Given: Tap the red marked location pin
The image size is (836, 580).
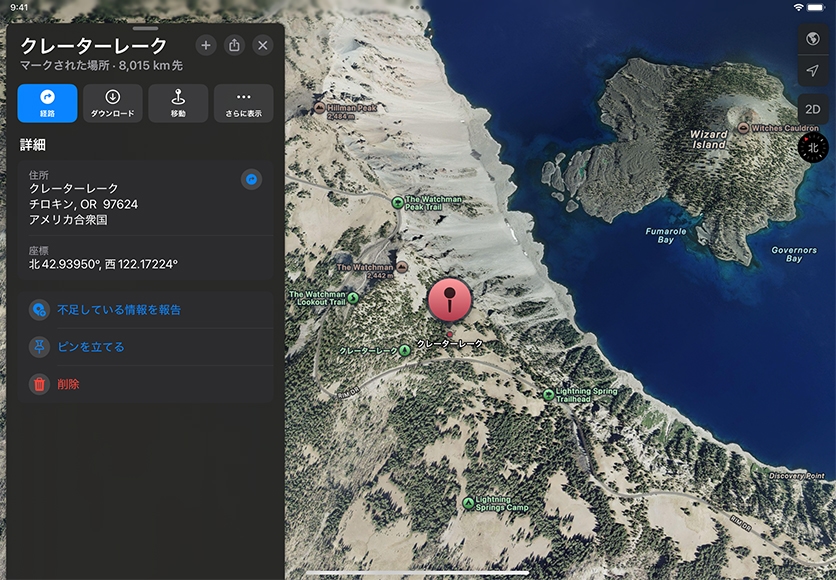Looking at the screenshot, I should coord(450,300).
